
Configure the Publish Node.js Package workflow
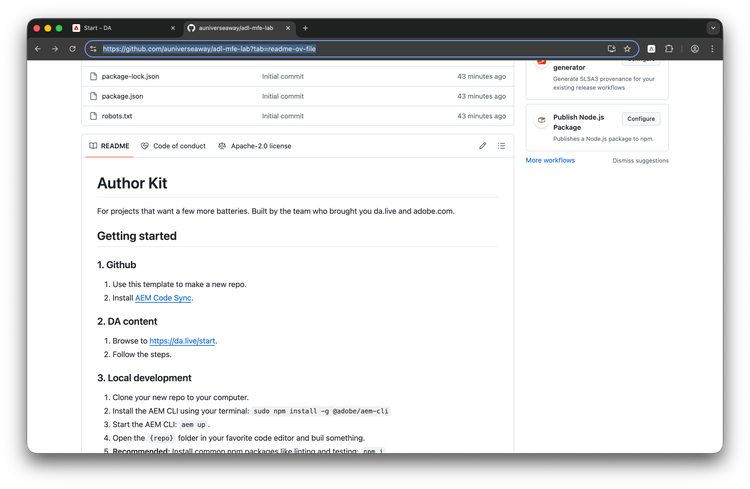tap(641, 119)
